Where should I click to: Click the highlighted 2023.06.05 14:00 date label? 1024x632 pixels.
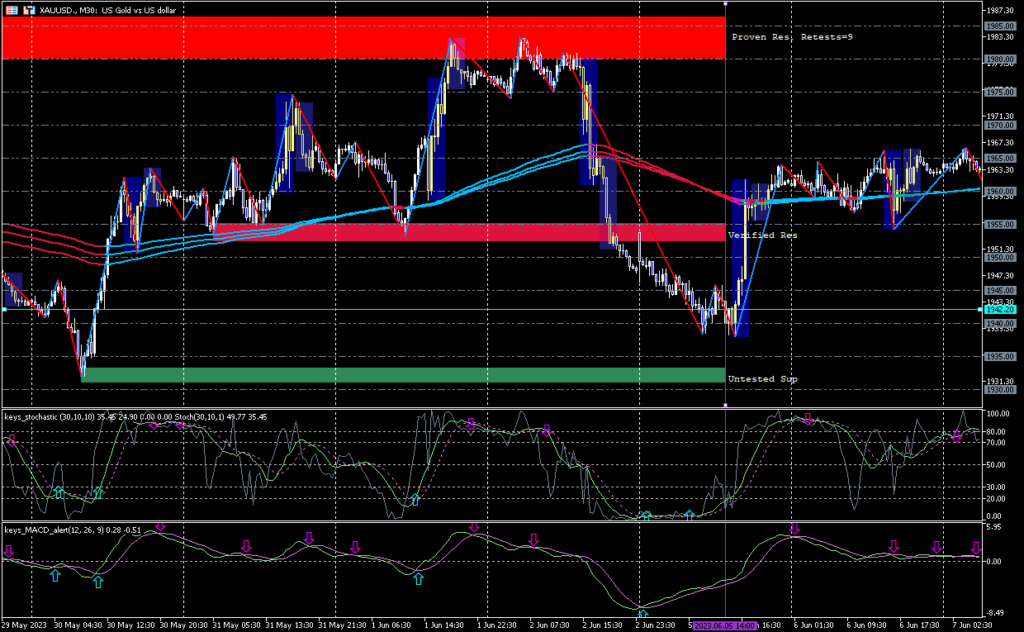pyautogui.click(x=725, y=624)
